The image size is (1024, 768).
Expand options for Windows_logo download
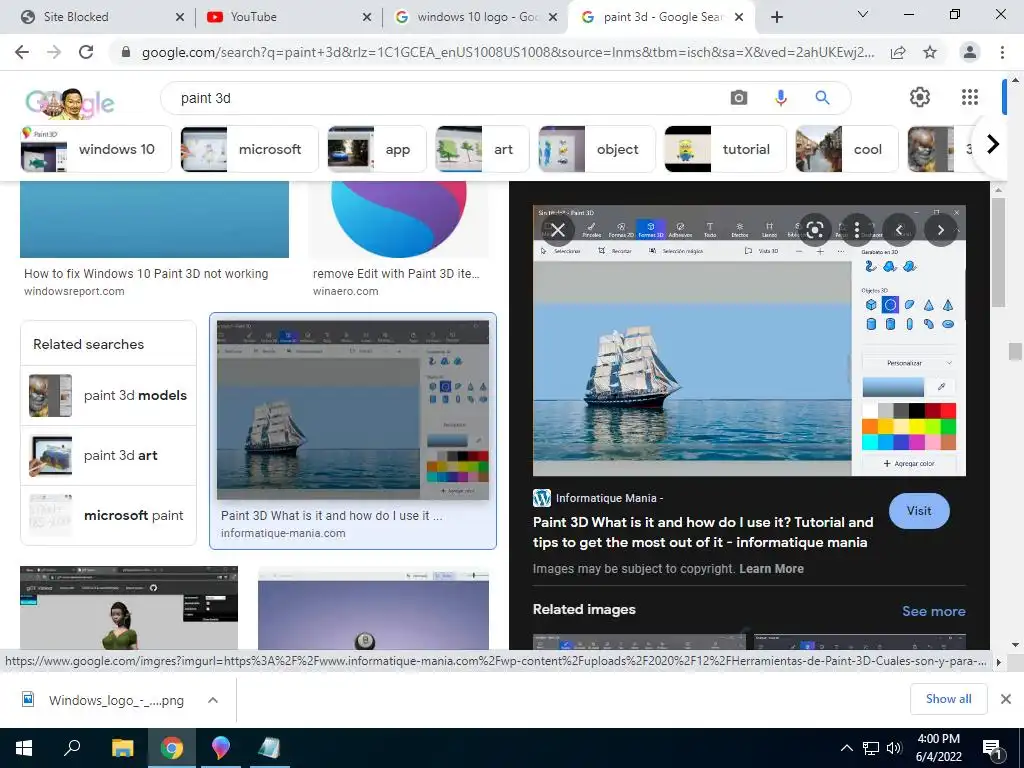(212, 700)
